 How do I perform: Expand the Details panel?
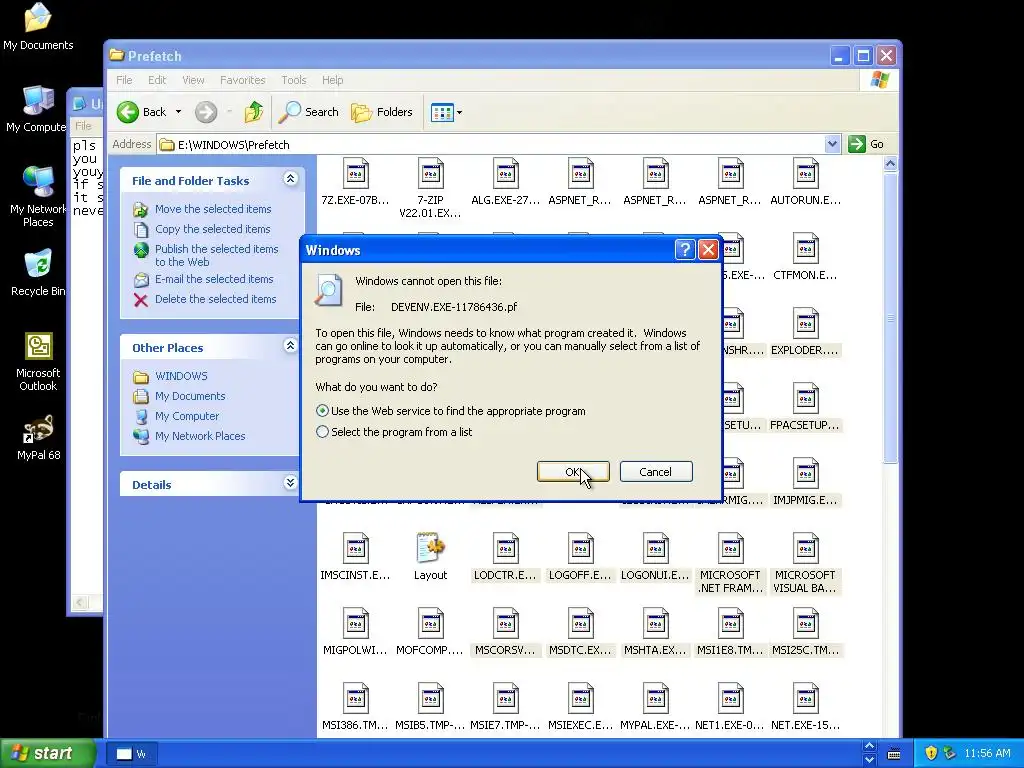pos(291,483)
